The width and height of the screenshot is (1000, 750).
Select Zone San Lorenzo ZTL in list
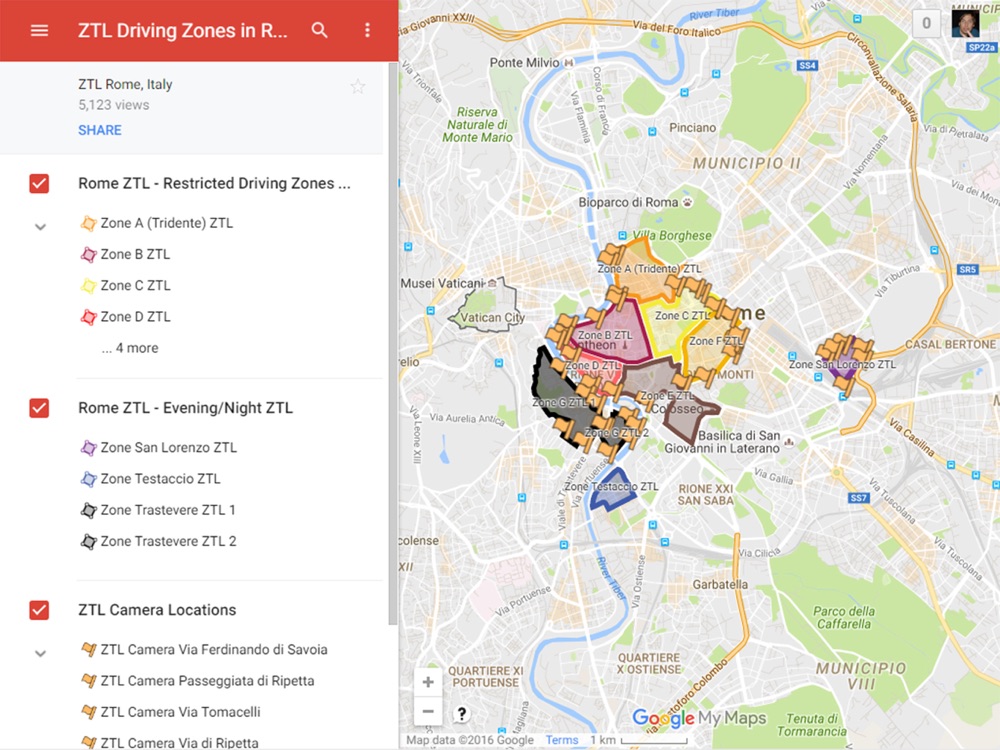(168, 448)
